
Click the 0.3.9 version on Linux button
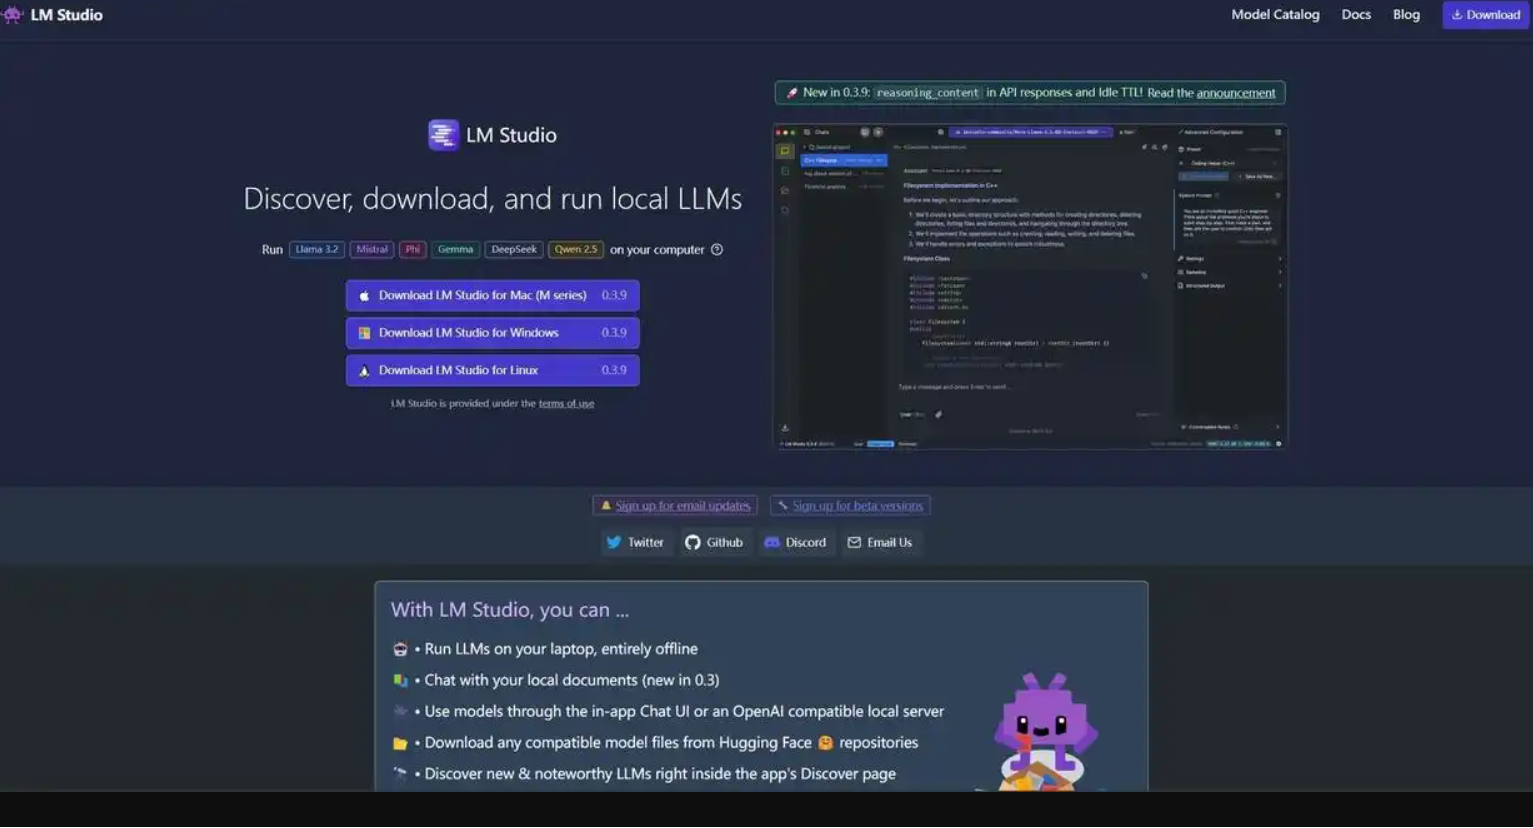[614, 370]
